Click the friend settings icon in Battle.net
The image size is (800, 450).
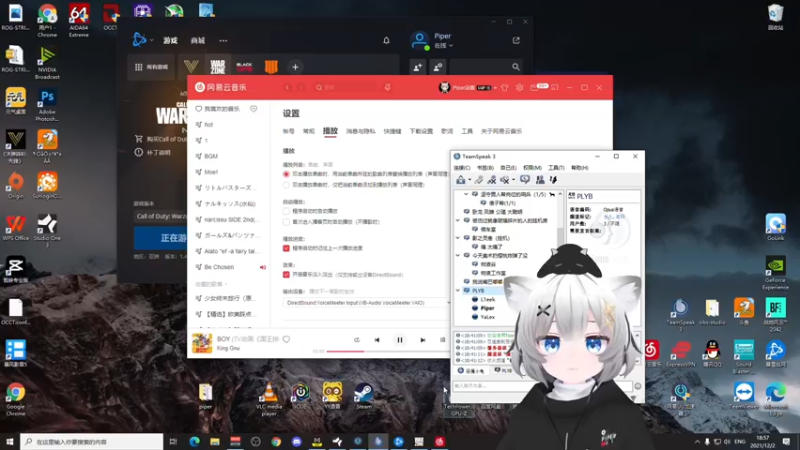tap(438, 67)
